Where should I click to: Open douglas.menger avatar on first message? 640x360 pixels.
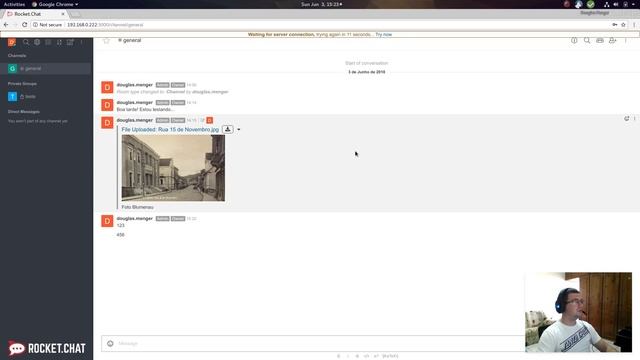[x=107, y=87]
